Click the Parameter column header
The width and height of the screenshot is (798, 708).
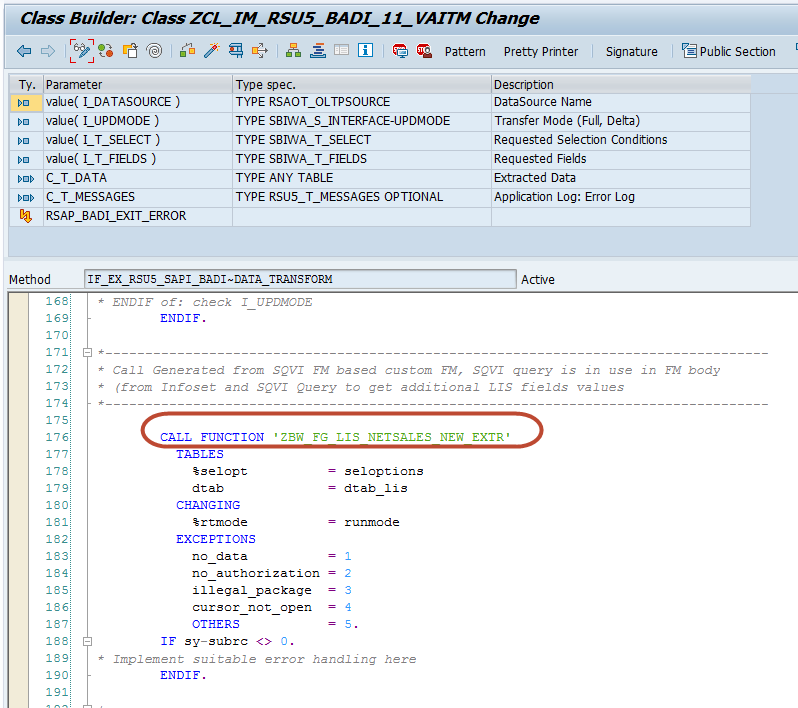click(137, 84)
